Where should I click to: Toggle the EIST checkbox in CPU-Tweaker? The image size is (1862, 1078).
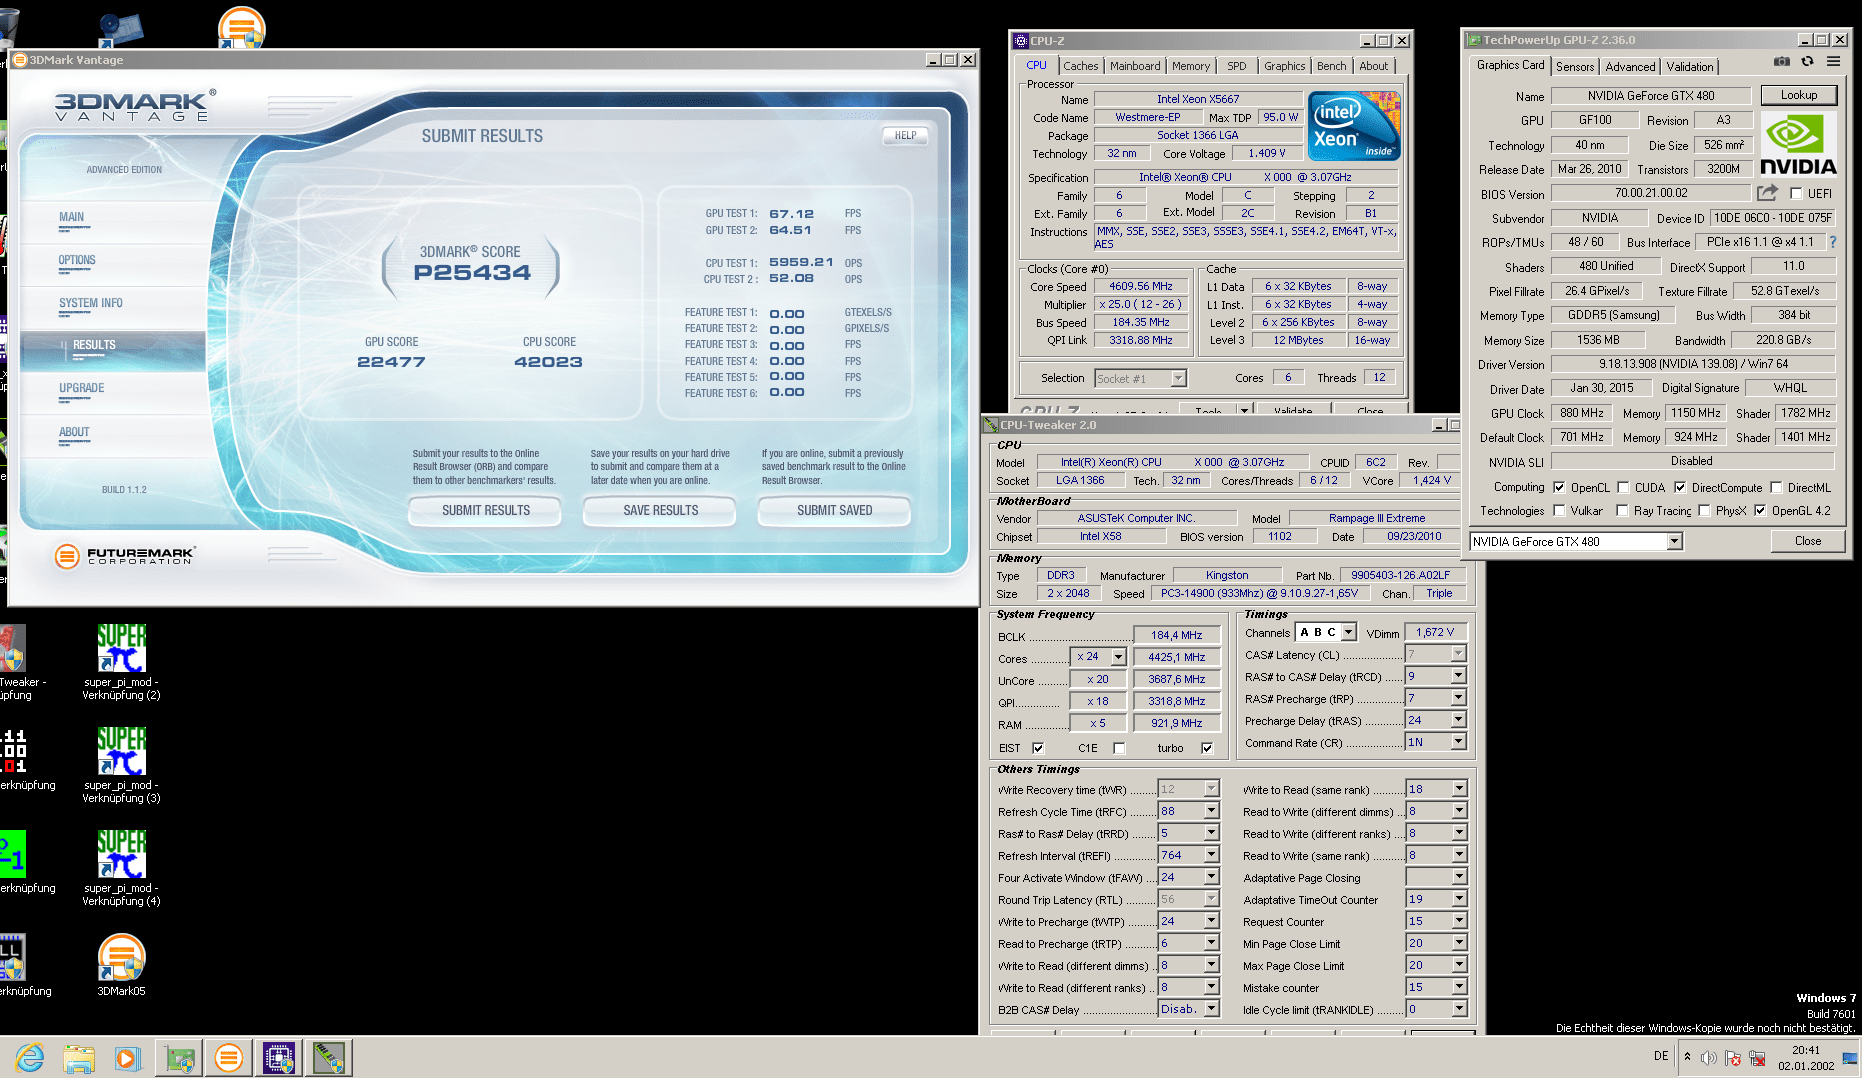coord(1038,748)
